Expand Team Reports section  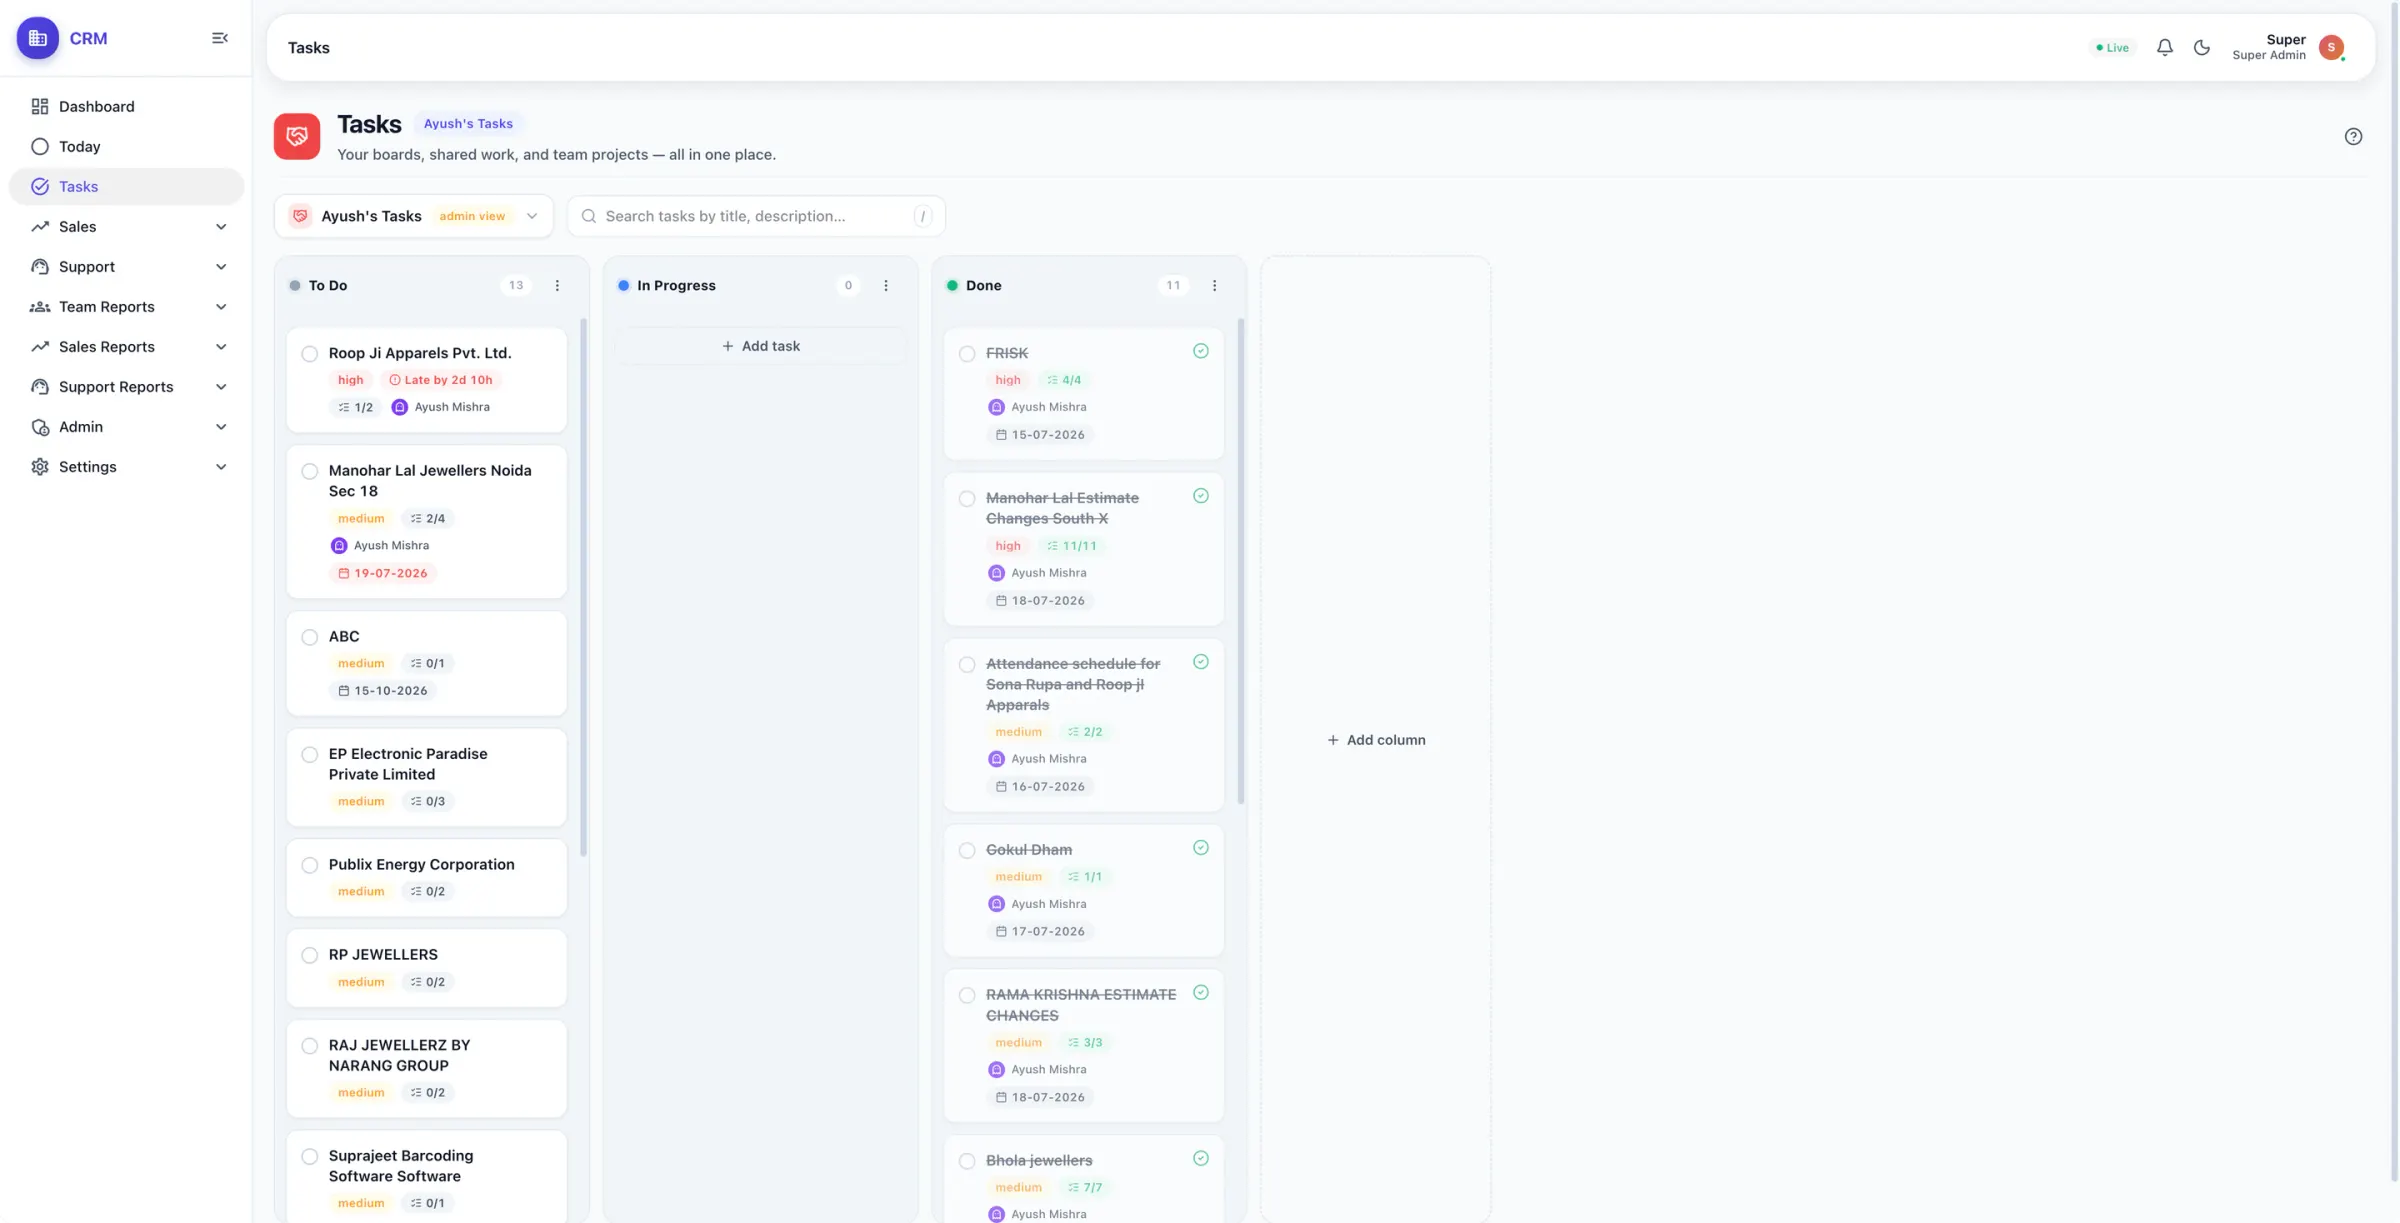(126, 307)
